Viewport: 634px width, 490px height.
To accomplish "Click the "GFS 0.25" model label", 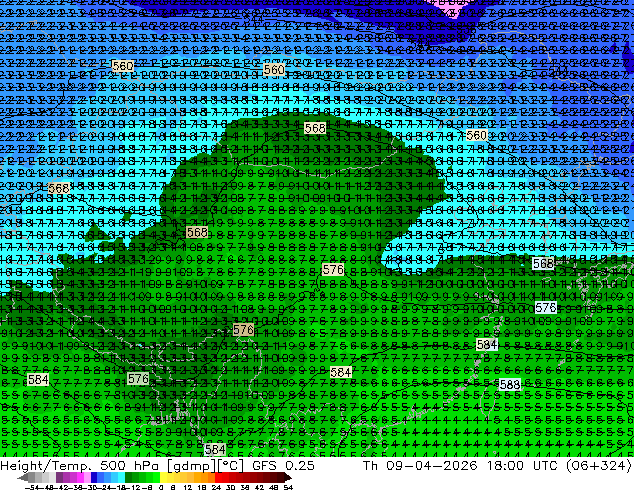I will [283, 466].
